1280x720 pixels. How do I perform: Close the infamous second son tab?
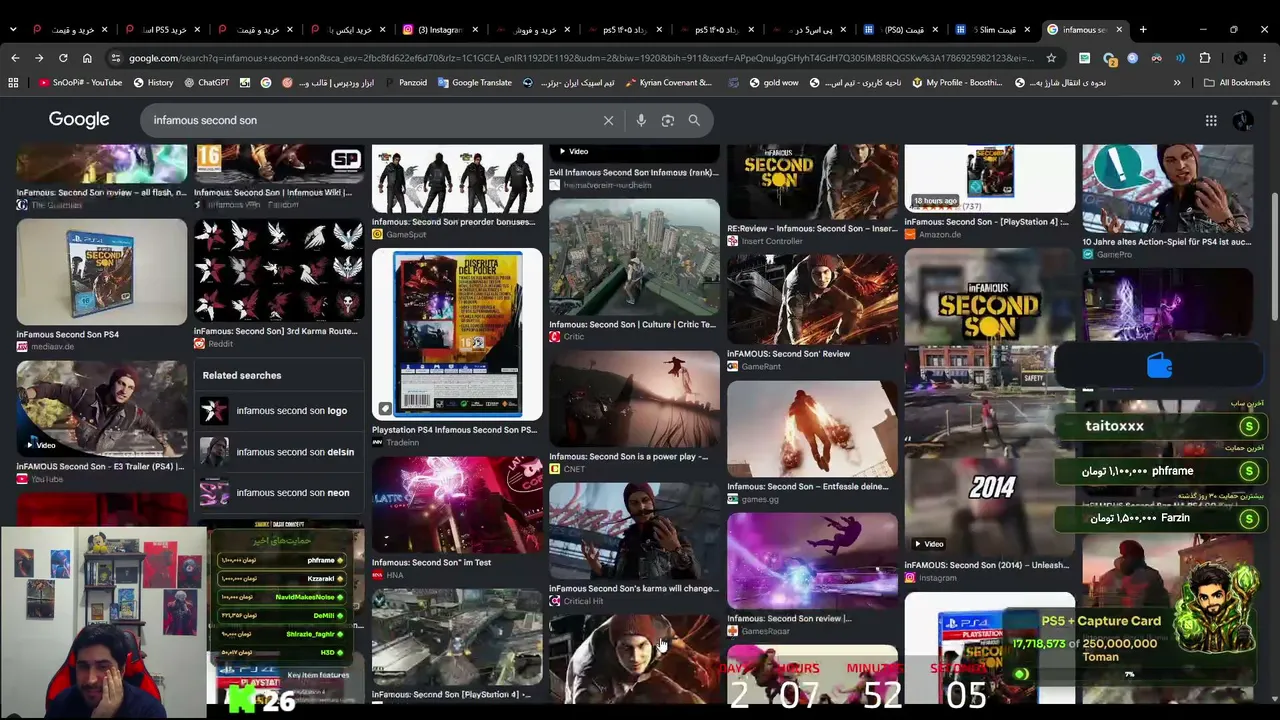pos(1119,29)
